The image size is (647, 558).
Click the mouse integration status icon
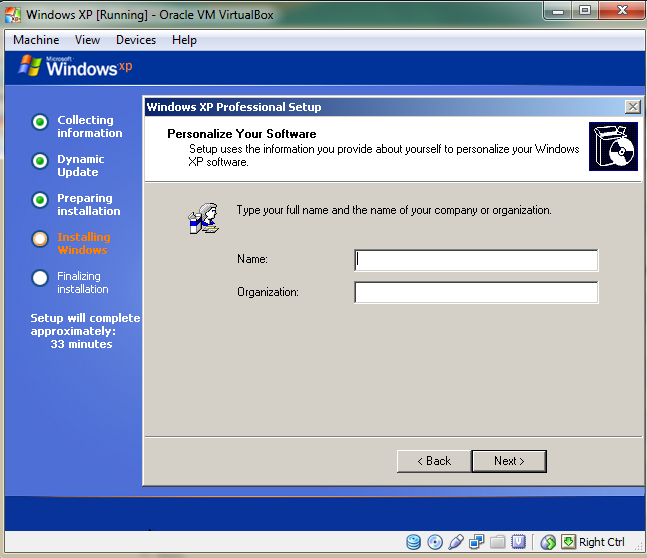[x=548, y=542]
